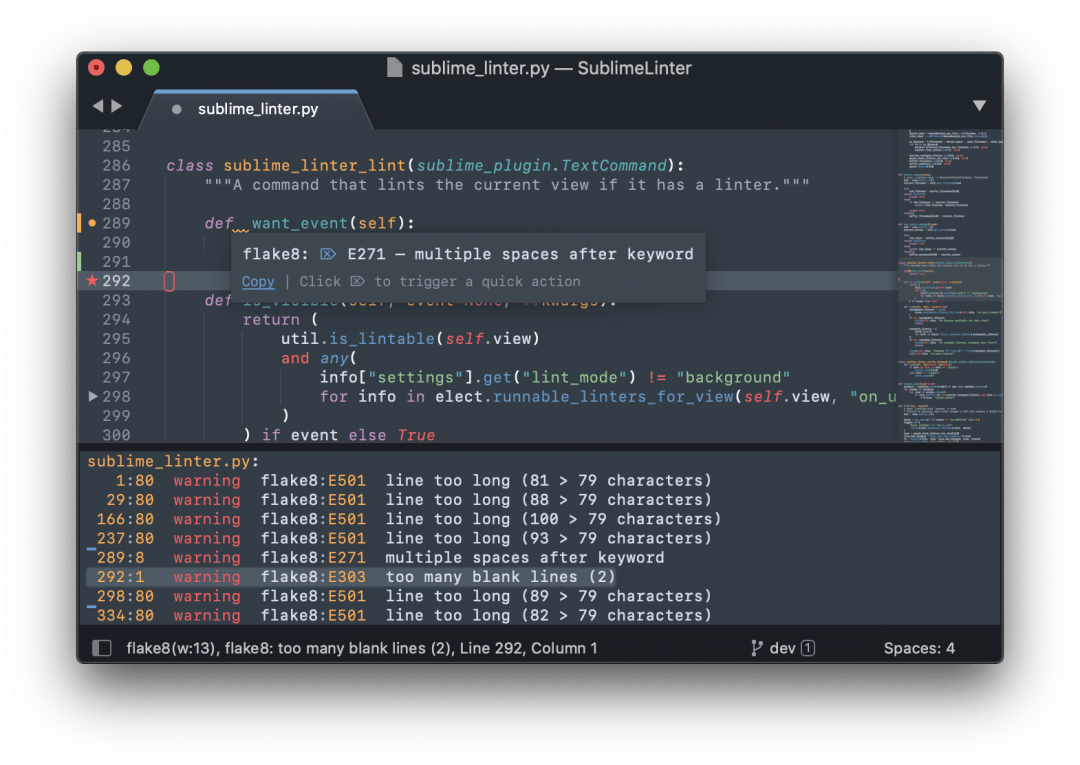Click the Copy link in the lint popup
1080x765 pixels.
point(258,282)
